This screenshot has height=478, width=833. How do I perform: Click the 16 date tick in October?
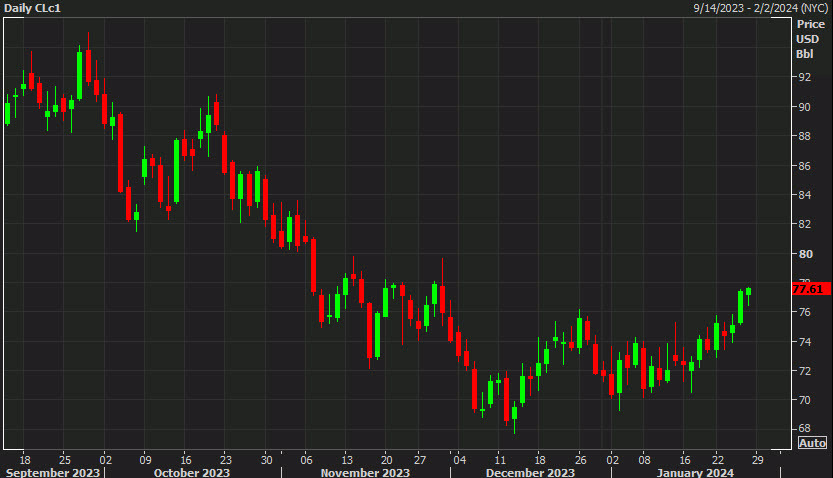coord(185,460)
